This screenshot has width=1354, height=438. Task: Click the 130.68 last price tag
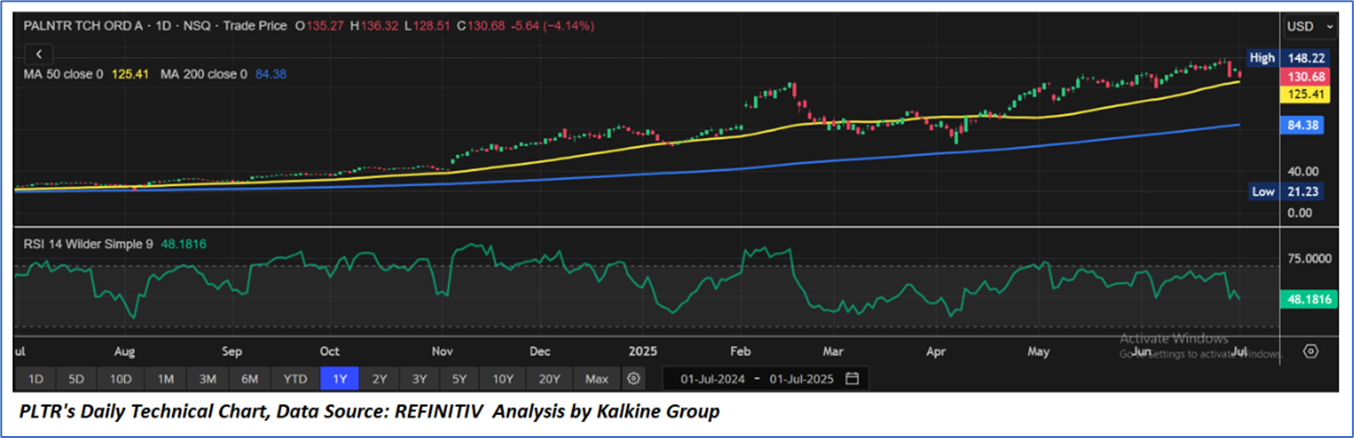tap(1306, 76)
